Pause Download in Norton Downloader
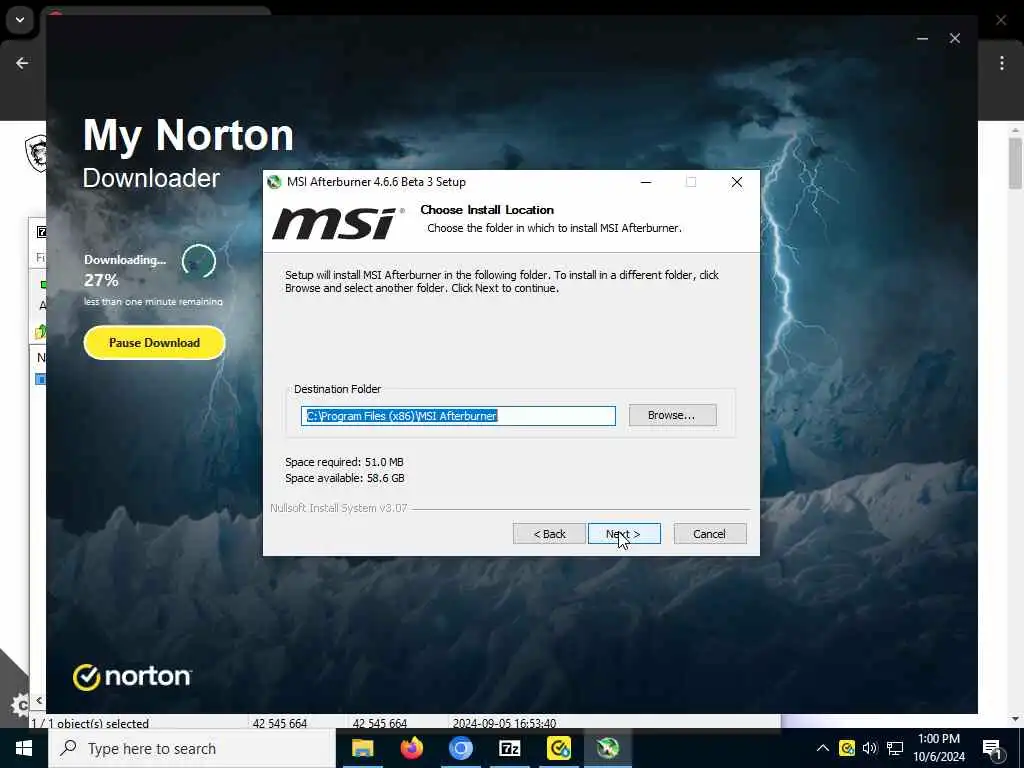Viewport: 1024px width, 768px height. click(x=154, y=343)
